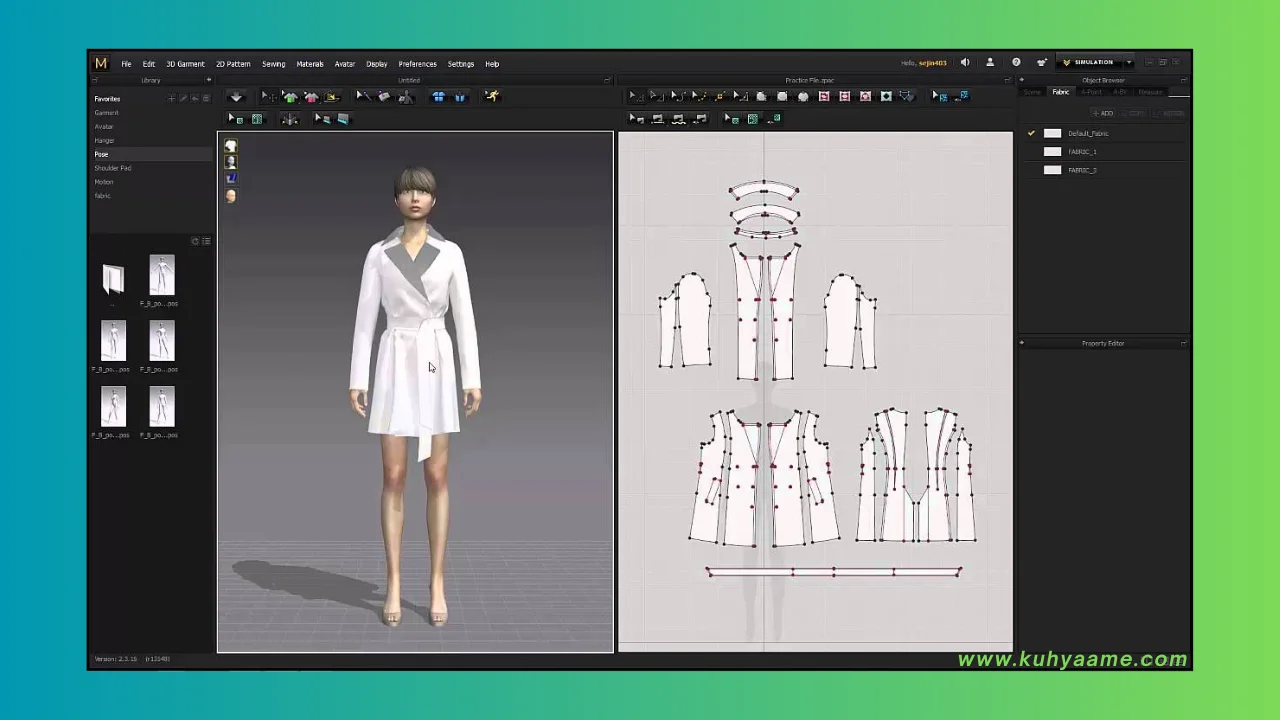Toggle the skin render style icon in 3D viewport

point(231,196)
